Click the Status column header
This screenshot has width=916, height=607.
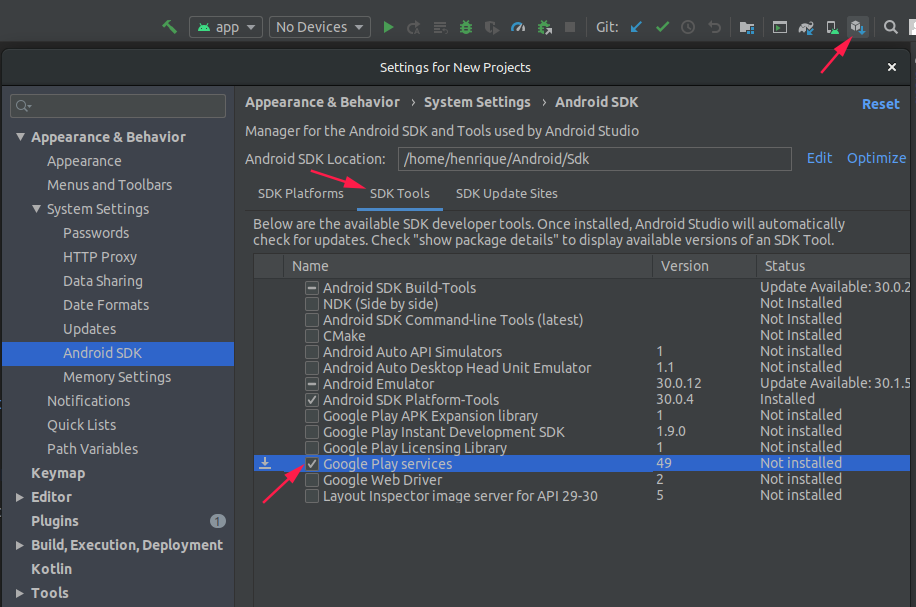833,266
